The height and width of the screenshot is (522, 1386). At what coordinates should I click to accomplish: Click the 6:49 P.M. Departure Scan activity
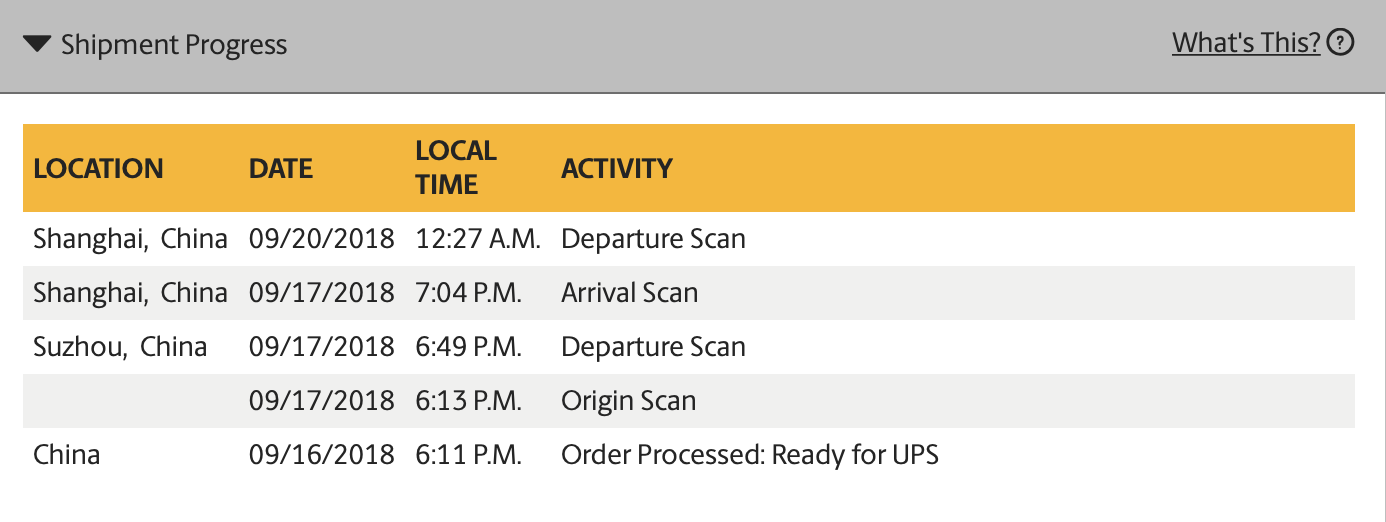(x=653, y=347)
